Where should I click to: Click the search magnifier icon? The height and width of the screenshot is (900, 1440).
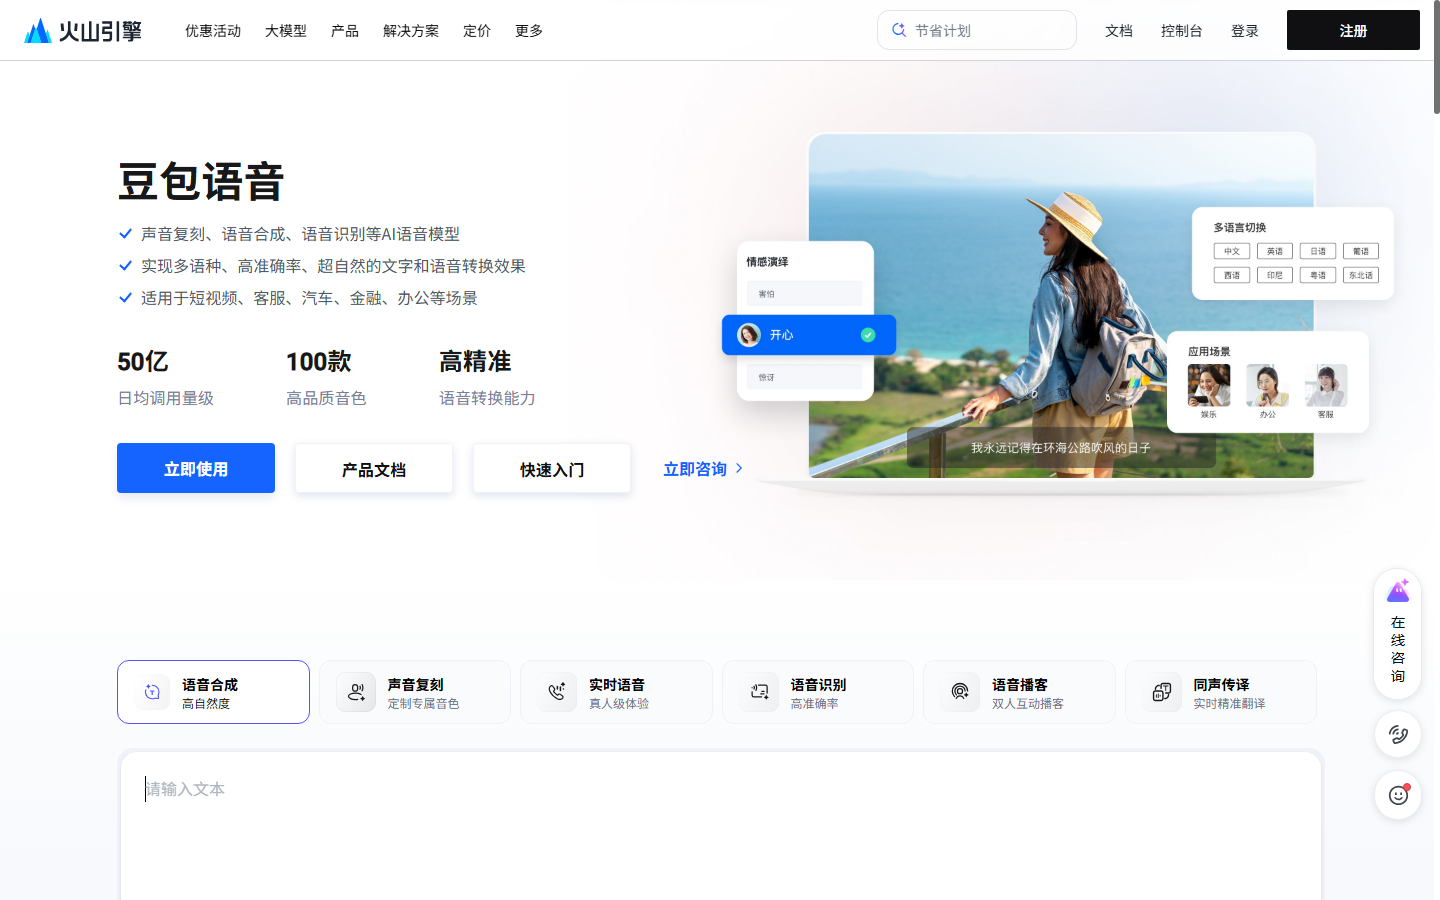tap(899, 30)
